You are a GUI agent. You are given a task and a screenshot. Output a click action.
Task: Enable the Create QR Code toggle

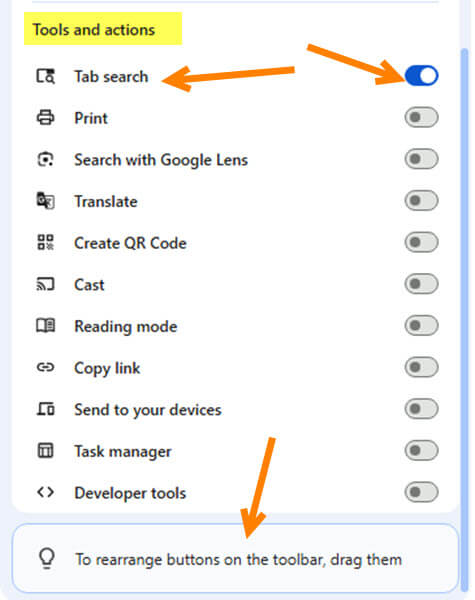click(421, 242)
